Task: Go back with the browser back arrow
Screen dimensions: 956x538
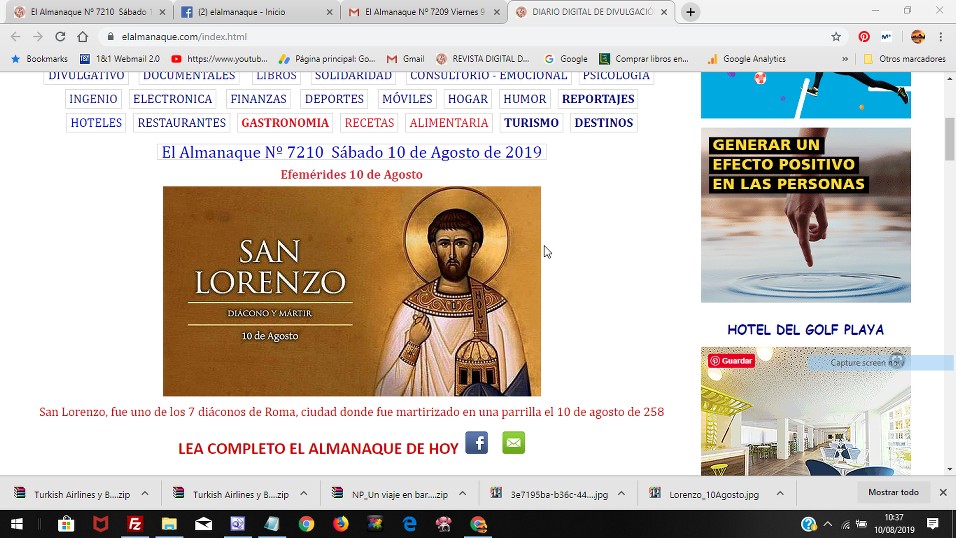Action: point(15,37)
